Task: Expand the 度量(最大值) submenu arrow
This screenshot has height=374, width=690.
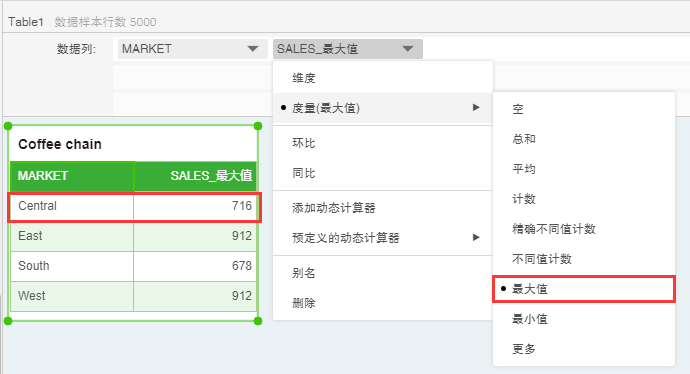Action: (x=476, y=107)
